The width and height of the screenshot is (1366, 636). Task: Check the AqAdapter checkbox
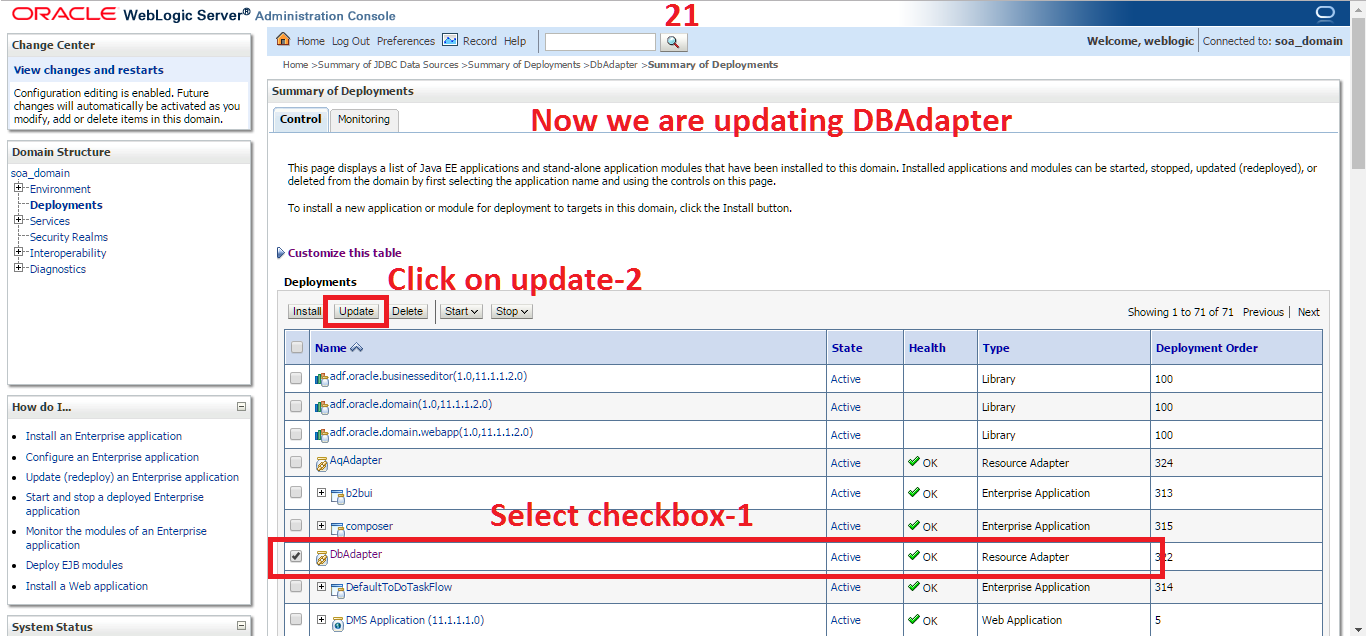click(x=296, y=462)
